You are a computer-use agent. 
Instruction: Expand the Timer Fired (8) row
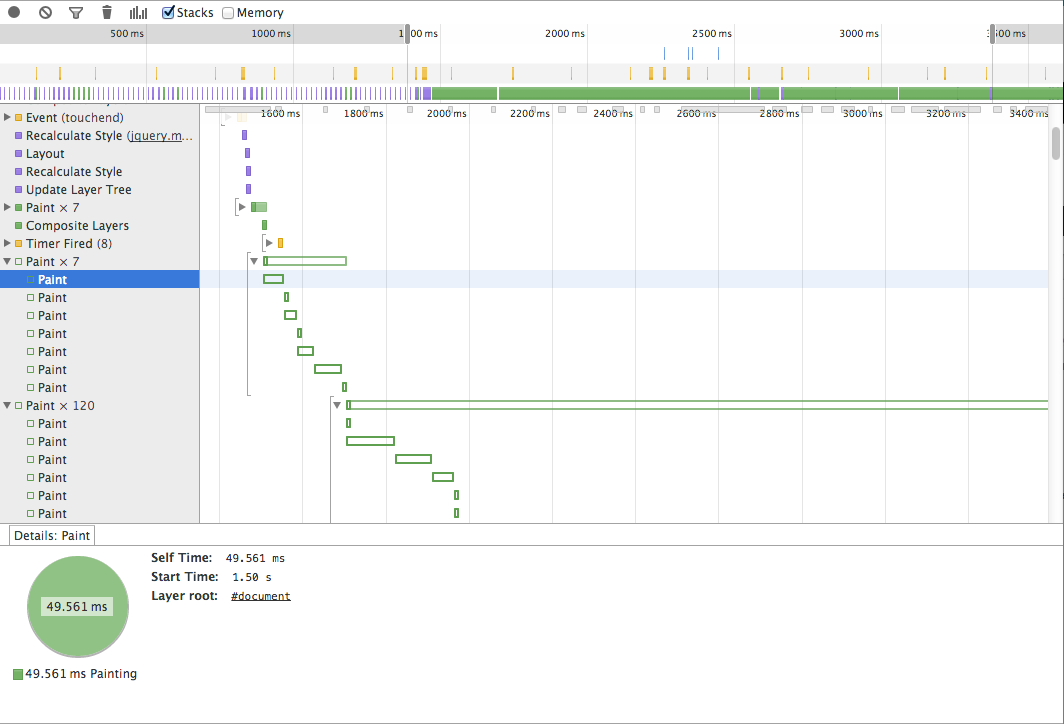8,244
